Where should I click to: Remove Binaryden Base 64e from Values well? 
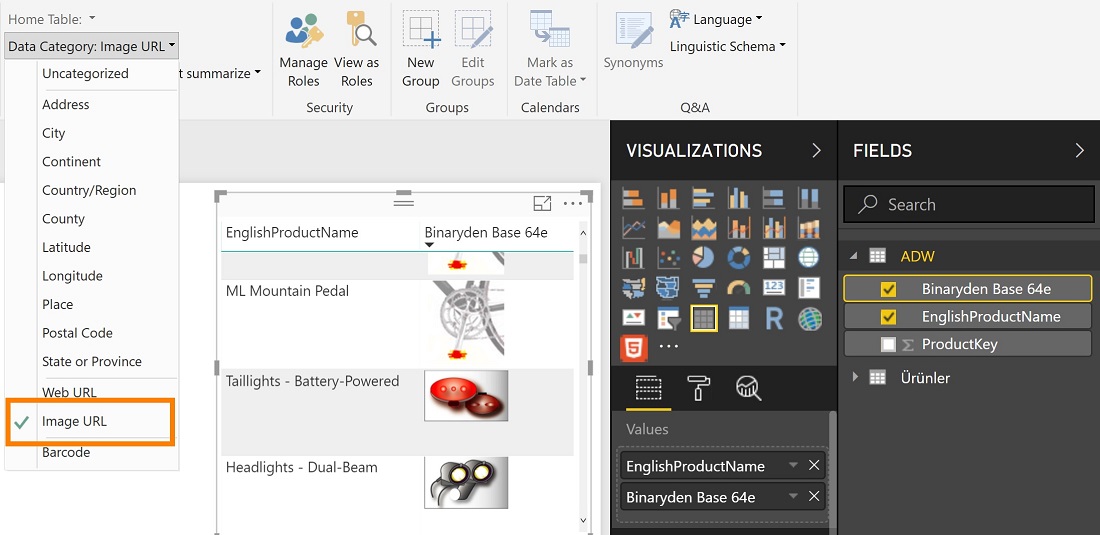click(x=814, y=496)
